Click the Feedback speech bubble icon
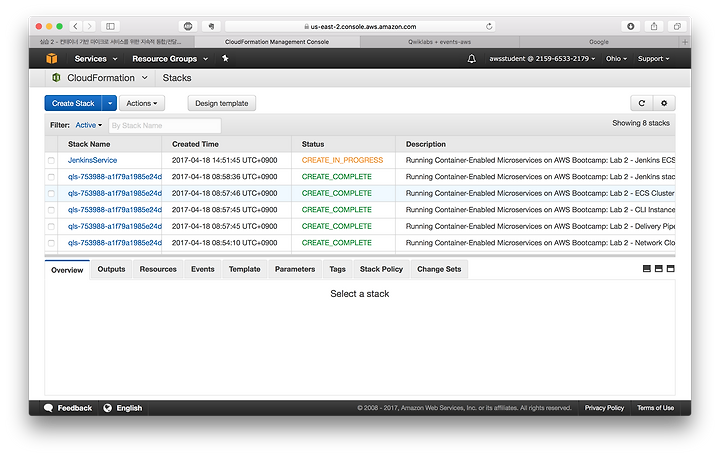 pos(48,408)
